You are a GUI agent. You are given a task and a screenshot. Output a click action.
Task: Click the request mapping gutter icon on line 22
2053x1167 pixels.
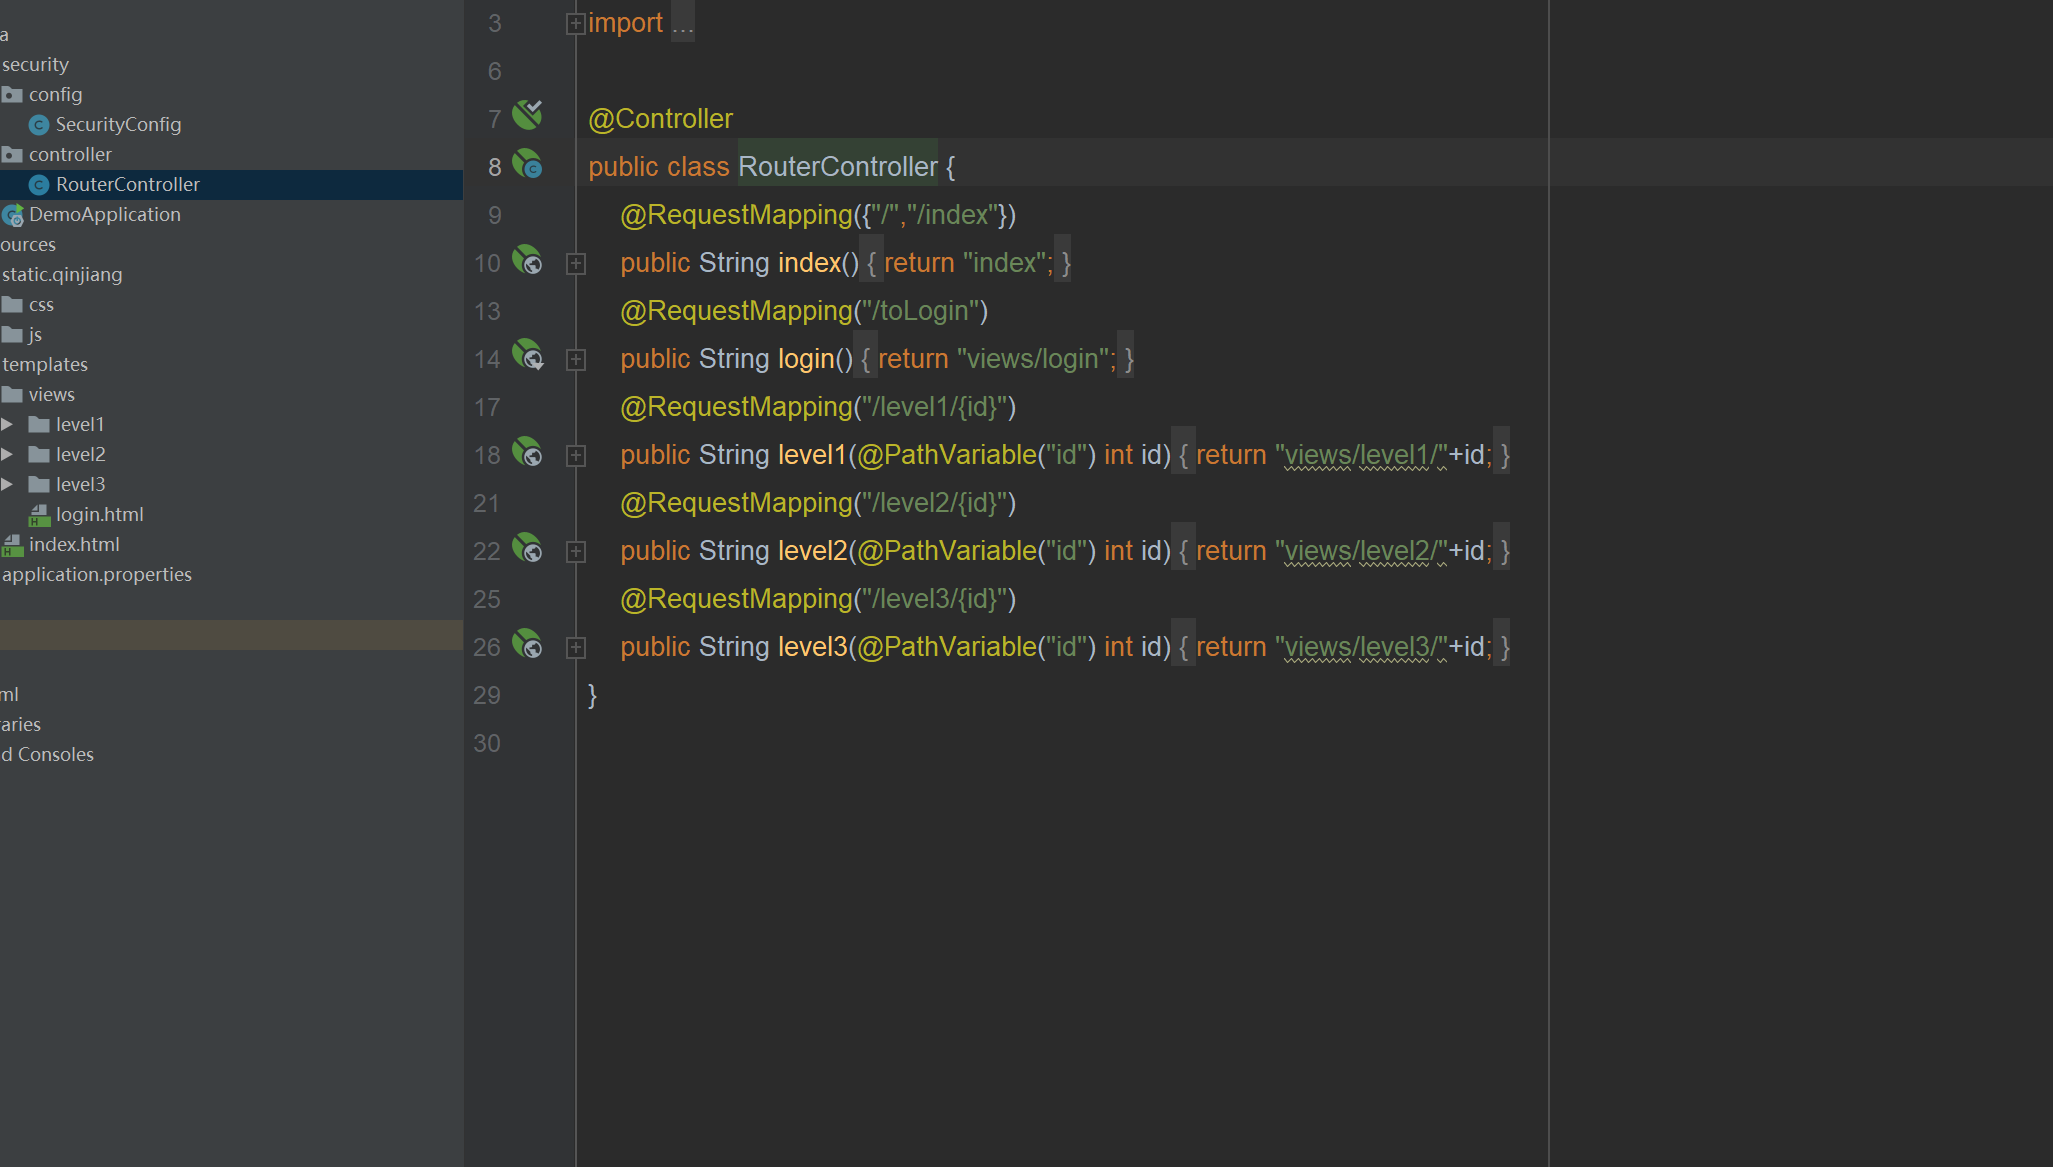click(527, 548)
